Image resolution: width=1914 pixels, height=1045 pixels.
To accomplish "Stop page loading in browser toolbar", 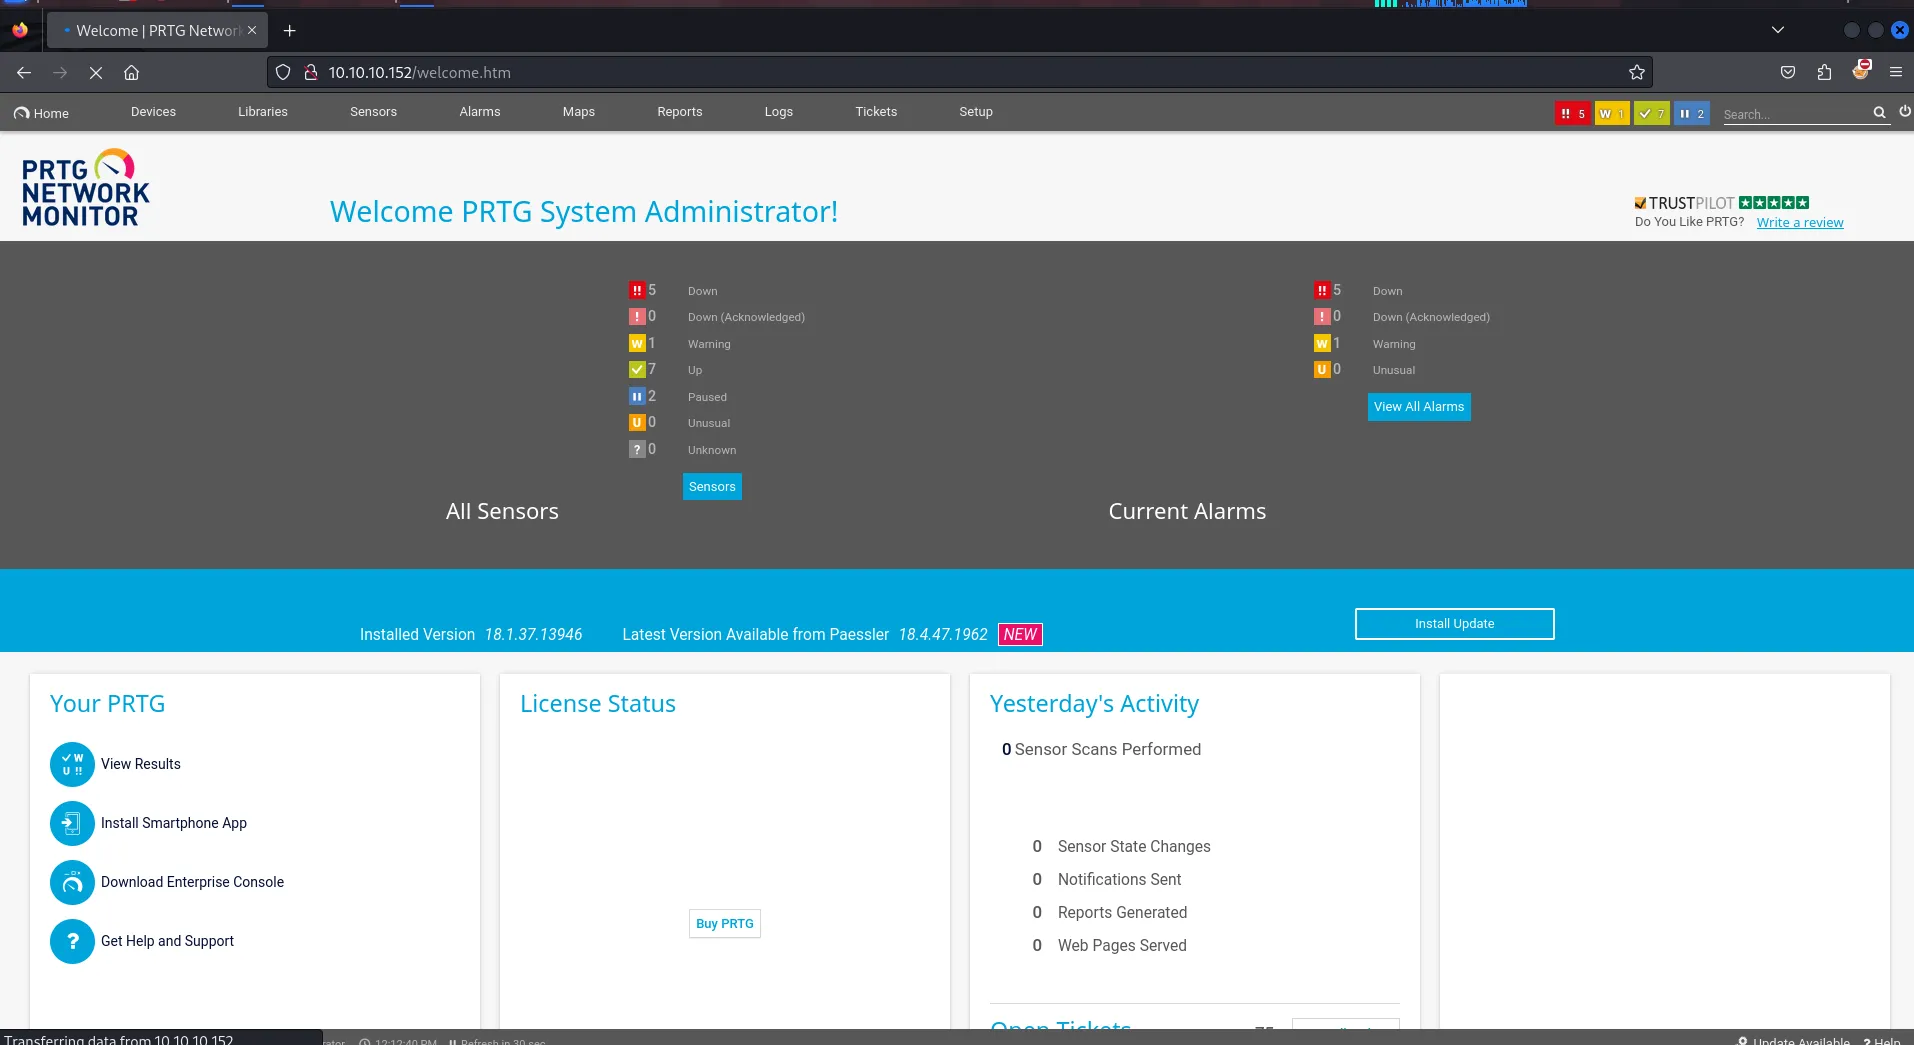I will (96, 72).
